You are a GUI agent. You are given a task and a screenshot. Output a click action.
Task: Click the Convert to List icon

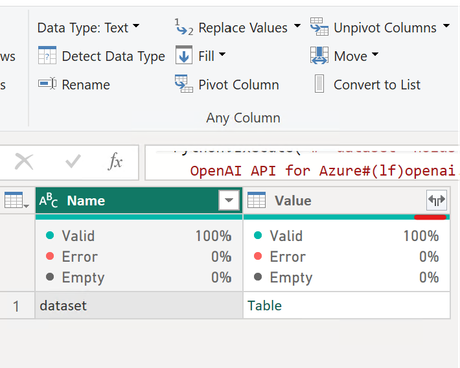(319, 84)
